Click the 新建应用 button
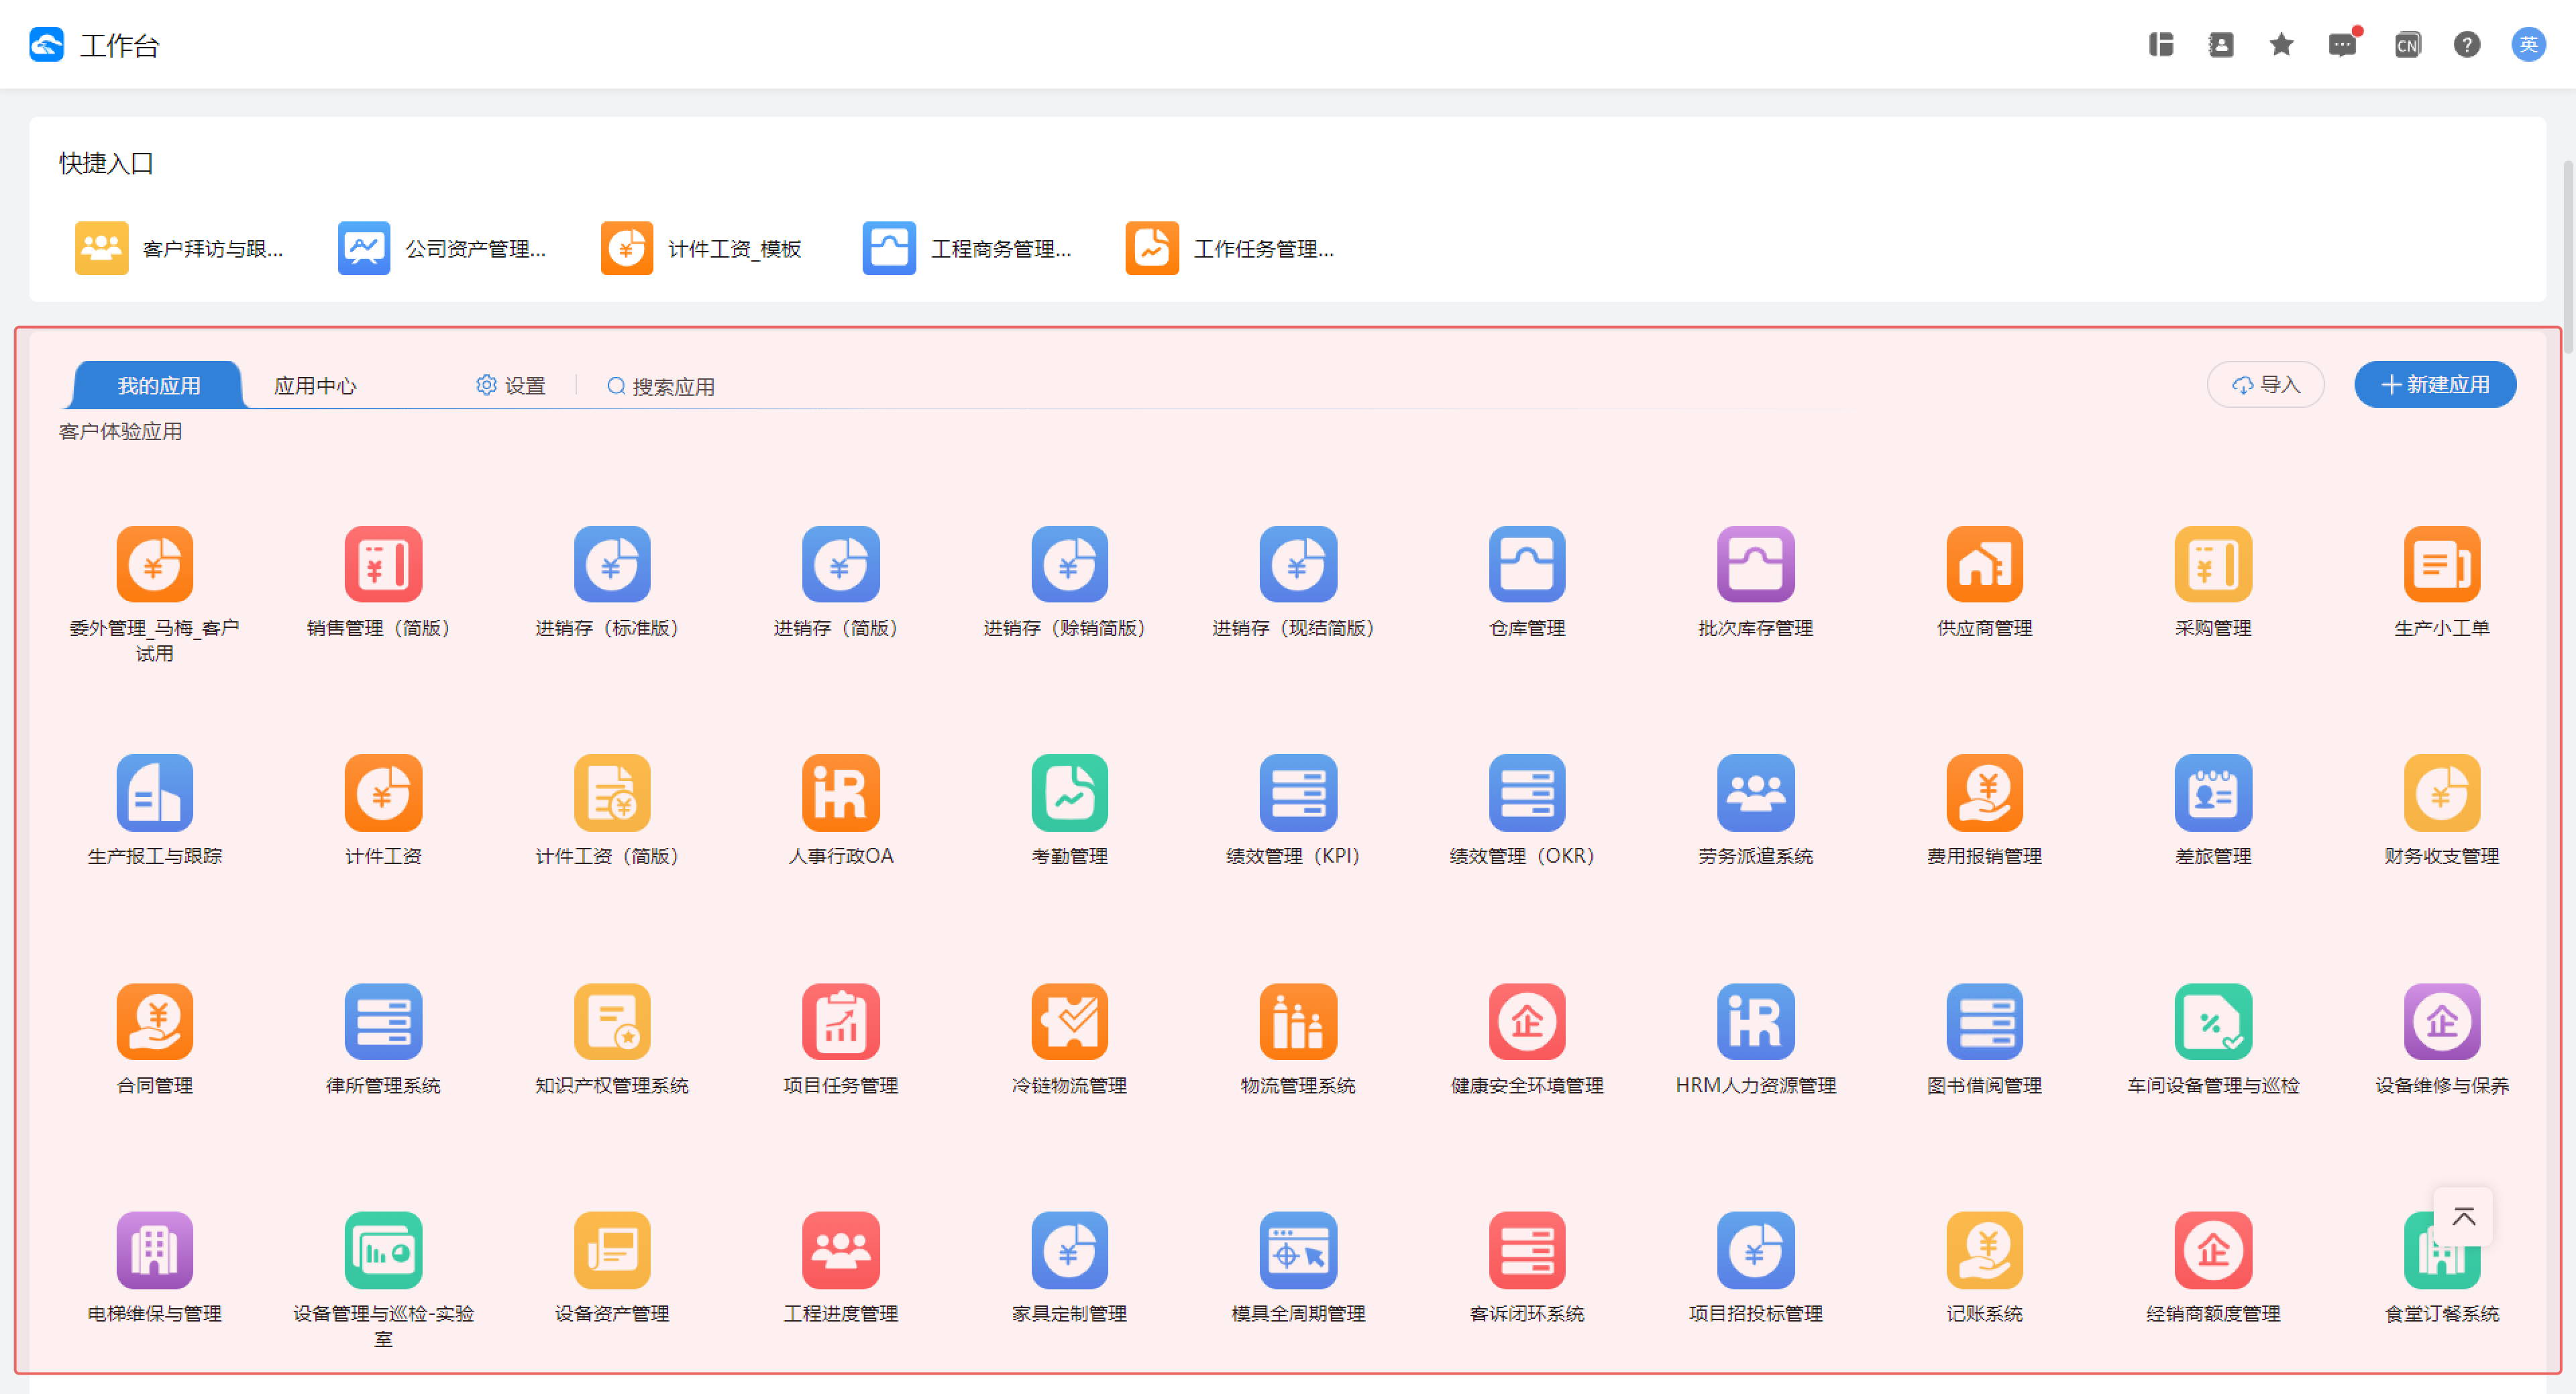The height and width of the screenshot is (1394, 2576). point(2435,384)
